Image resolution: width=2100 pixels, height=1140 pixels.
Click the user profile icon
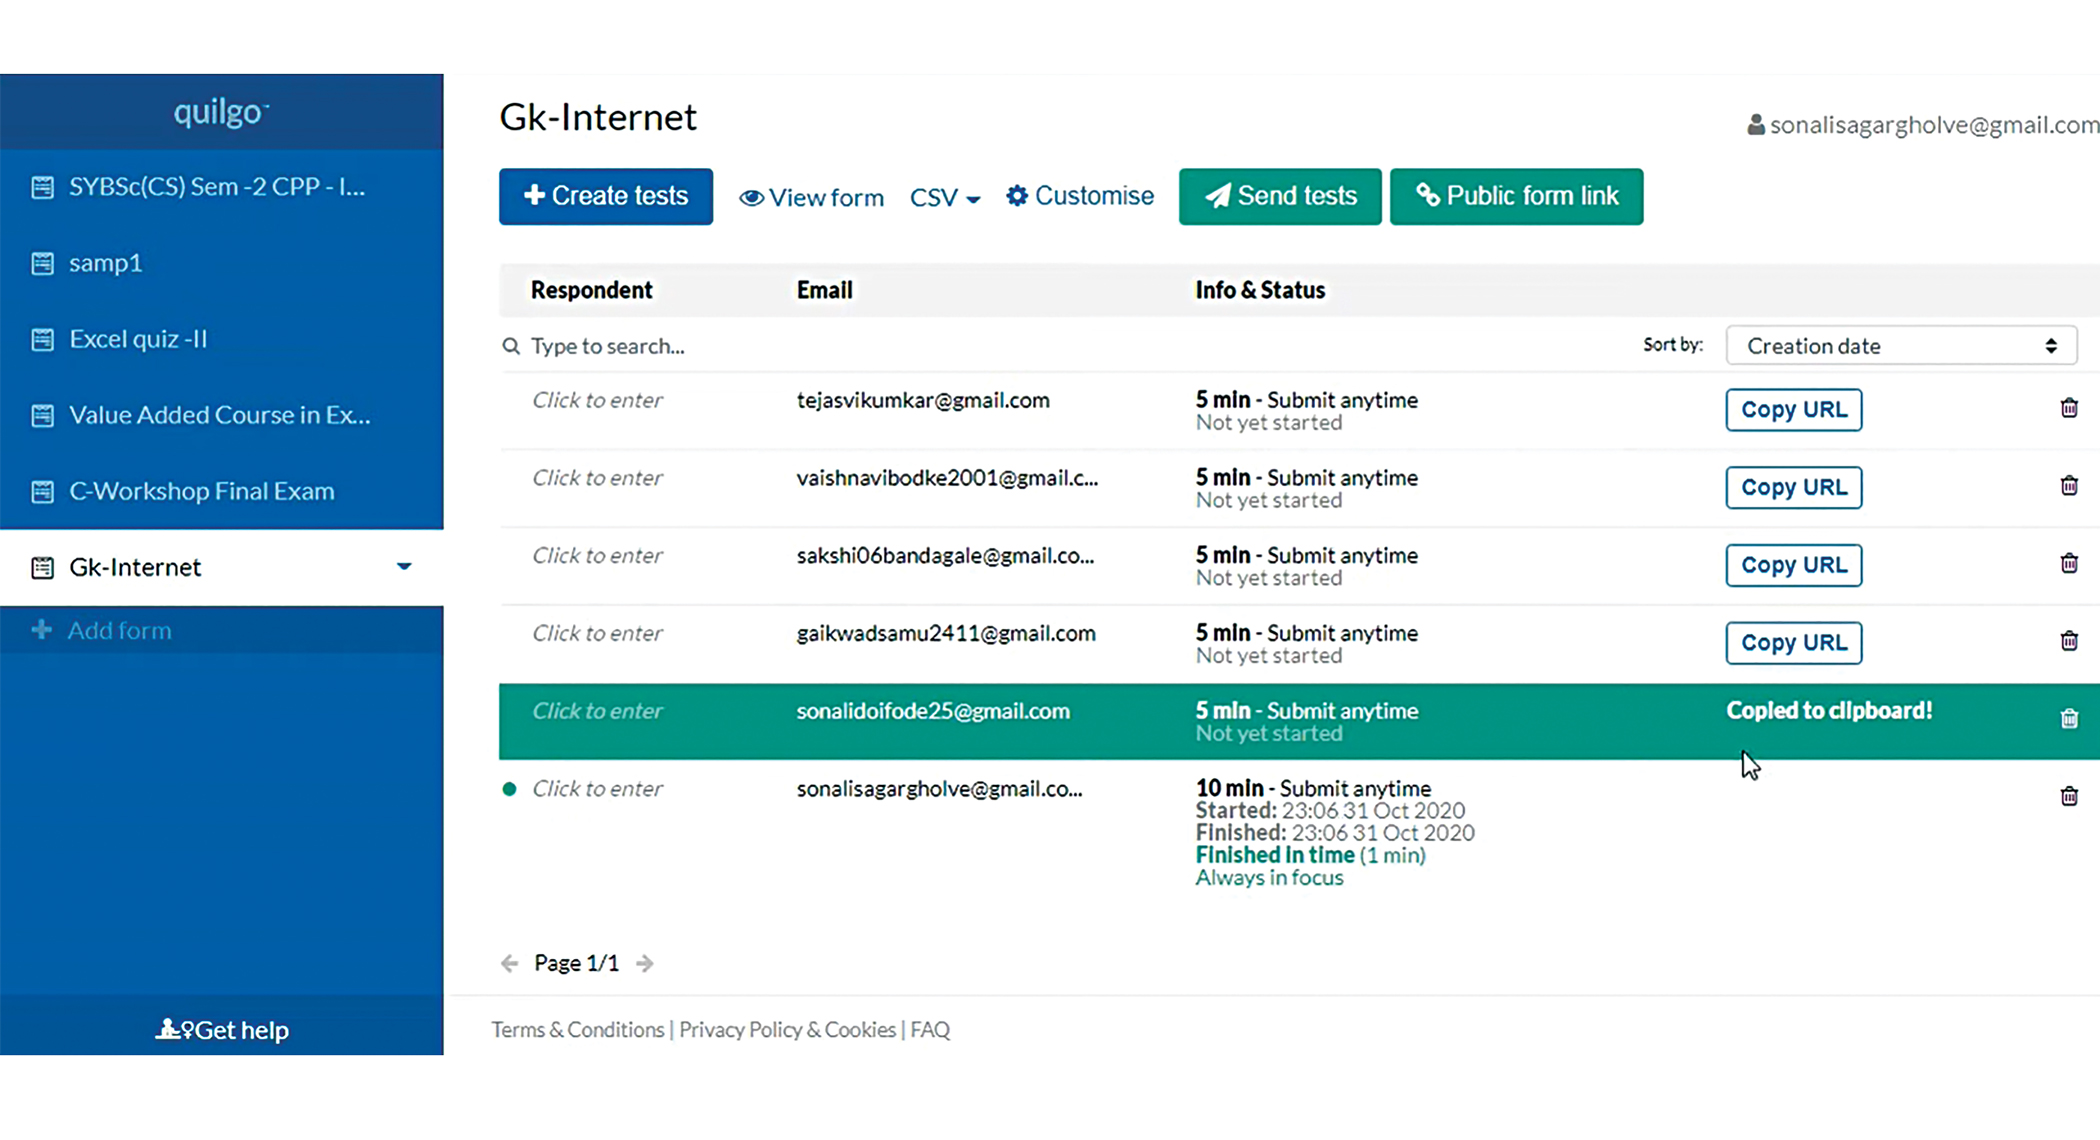coord(1755,125)
